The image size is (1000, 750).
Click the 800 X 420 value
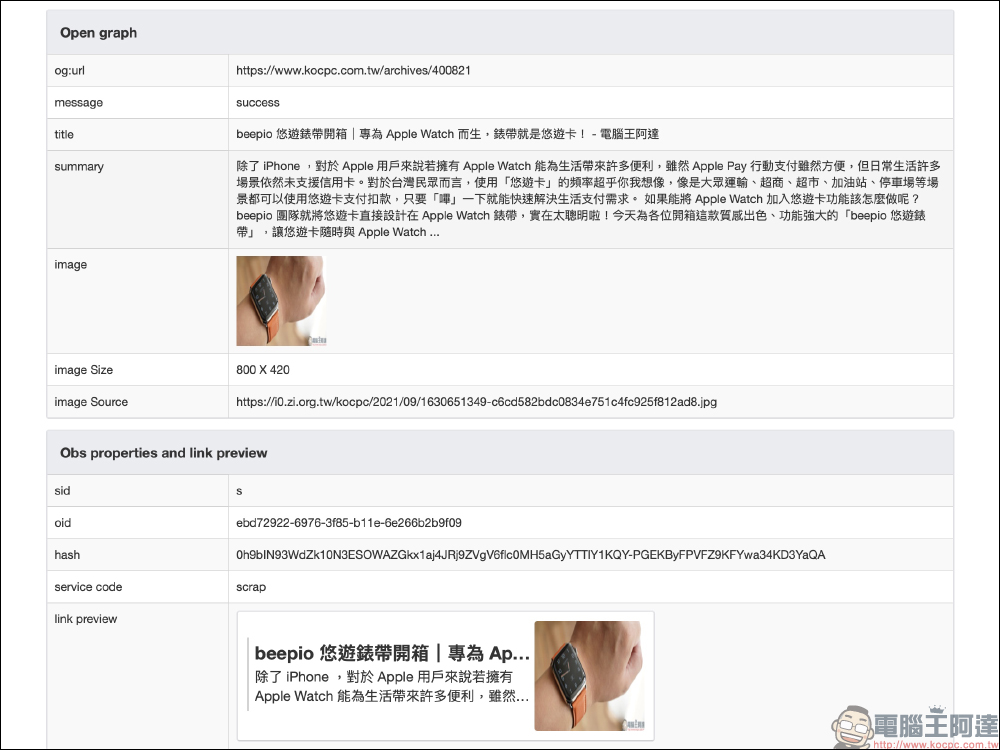(263, 370)
